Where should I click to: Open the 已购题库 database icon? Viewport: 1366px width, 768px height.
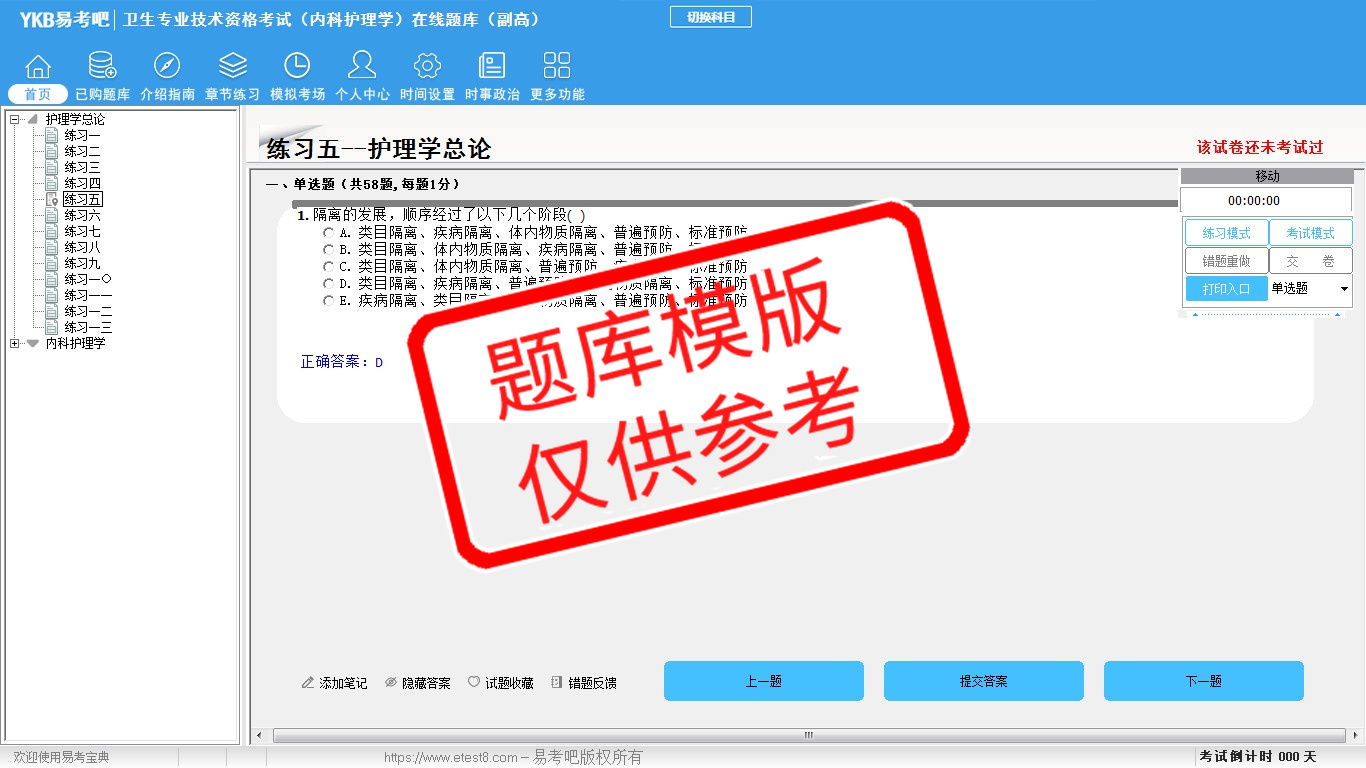click(102, 66)
